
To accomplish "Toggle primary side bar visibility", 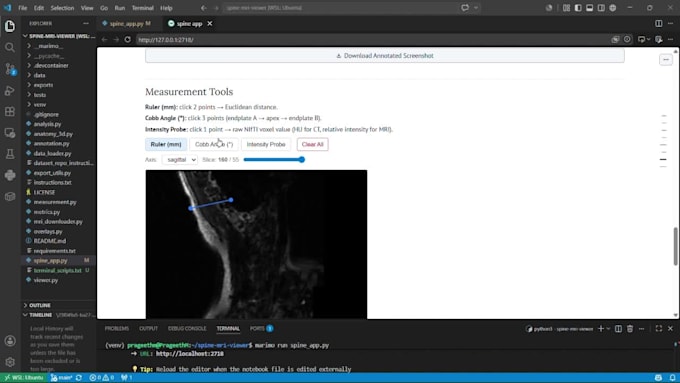I will coord(578,8).
